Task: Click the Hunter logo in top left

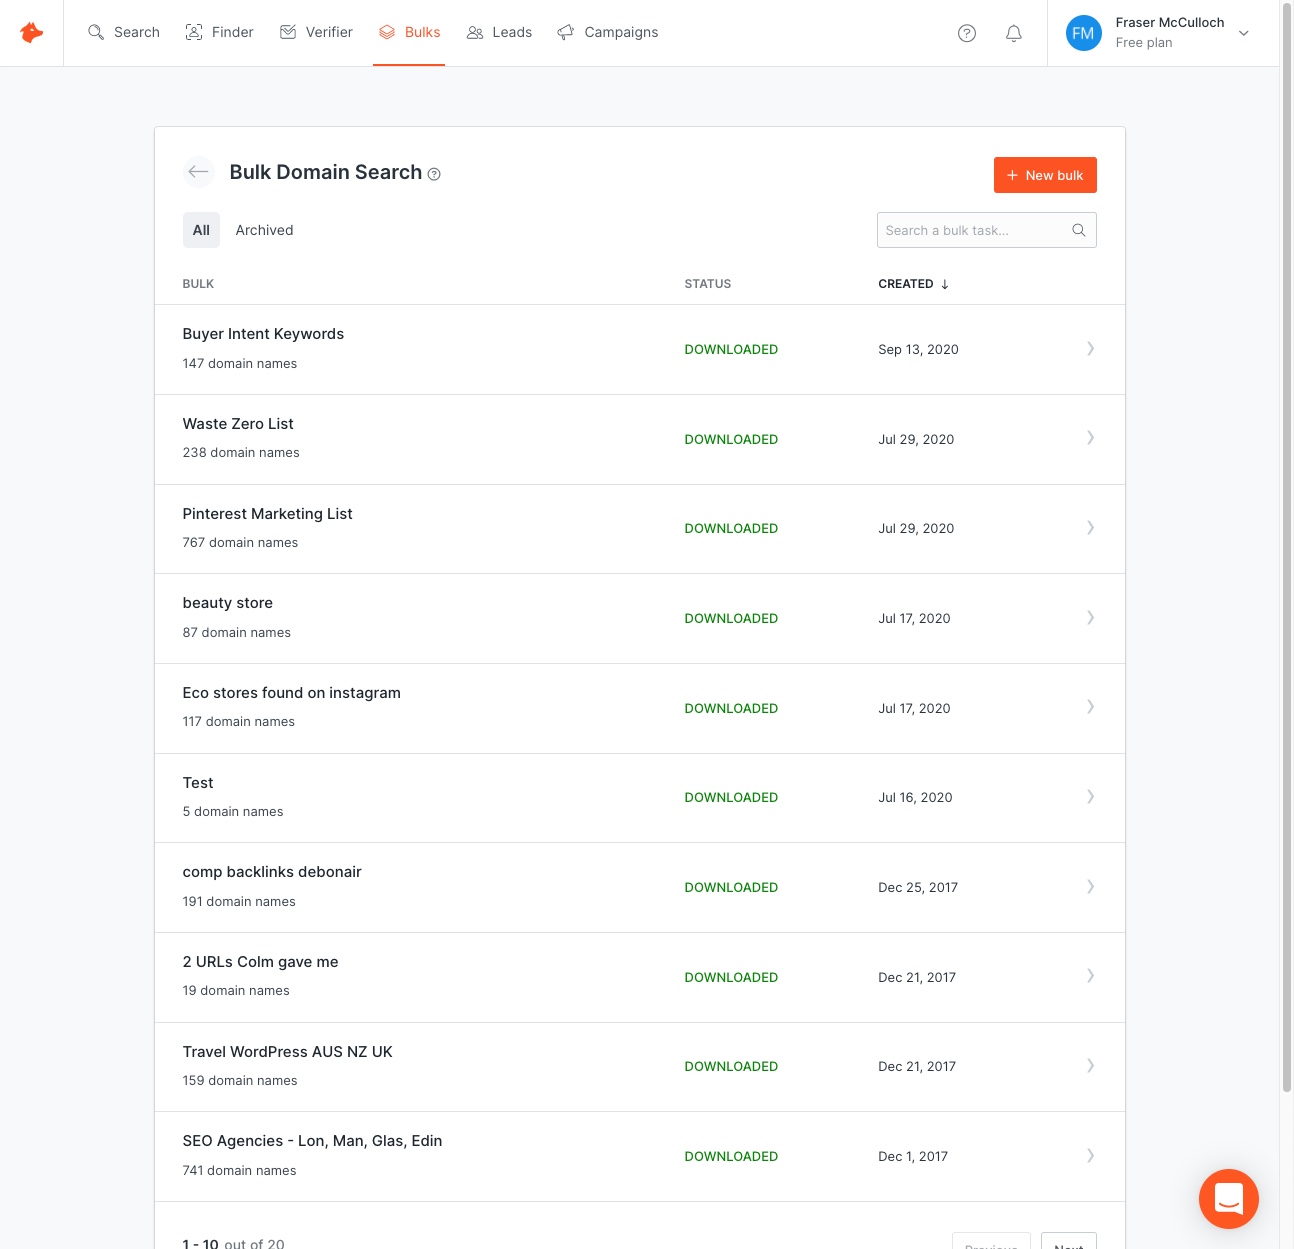Action: pyautogui.click(x=31, y=32)
